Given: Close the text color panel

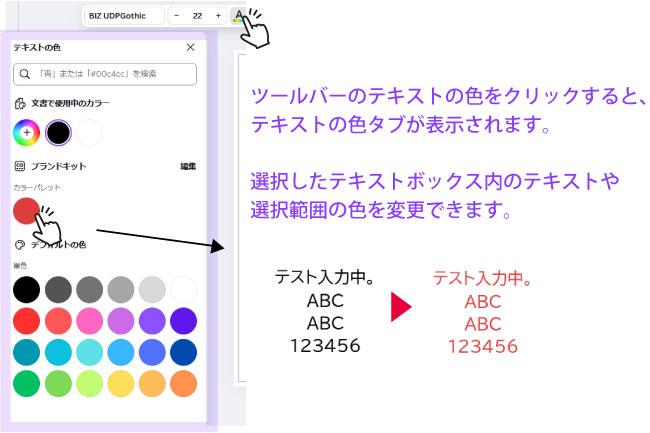Looking at the screenshot, I should pyautogui.click(x=191, y=47).
